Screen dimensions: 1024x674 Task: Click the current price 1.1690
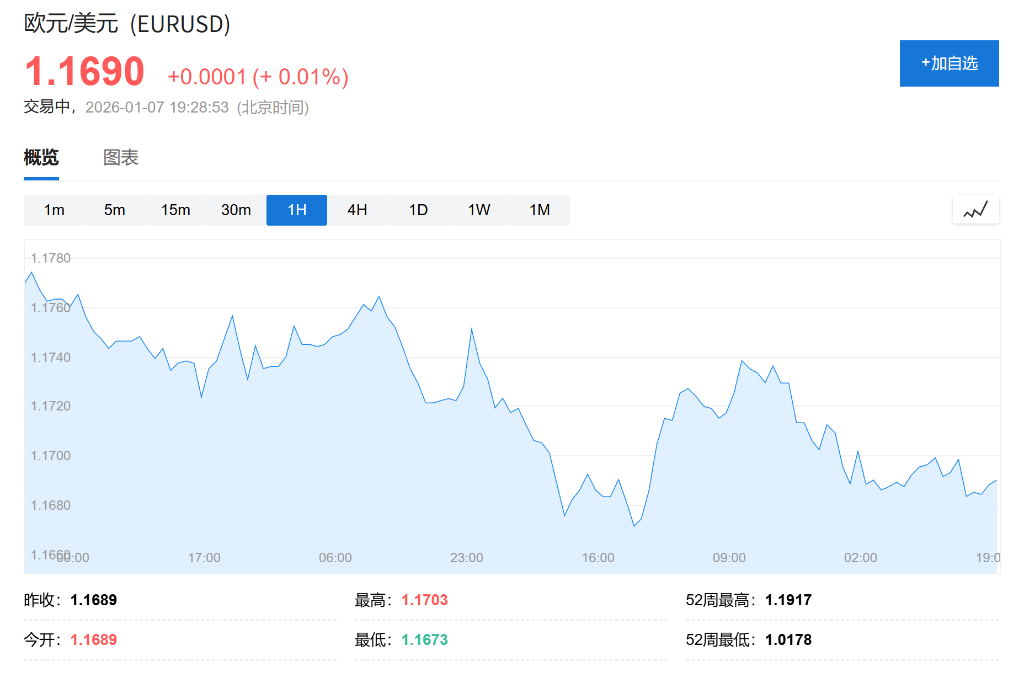pyautogui.click(x=84, y=72)
